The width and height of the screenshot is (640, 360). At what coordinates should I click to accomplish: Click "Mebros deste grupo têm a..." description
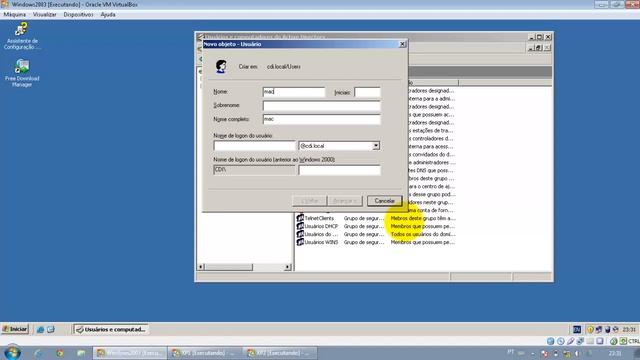point(423,218)
